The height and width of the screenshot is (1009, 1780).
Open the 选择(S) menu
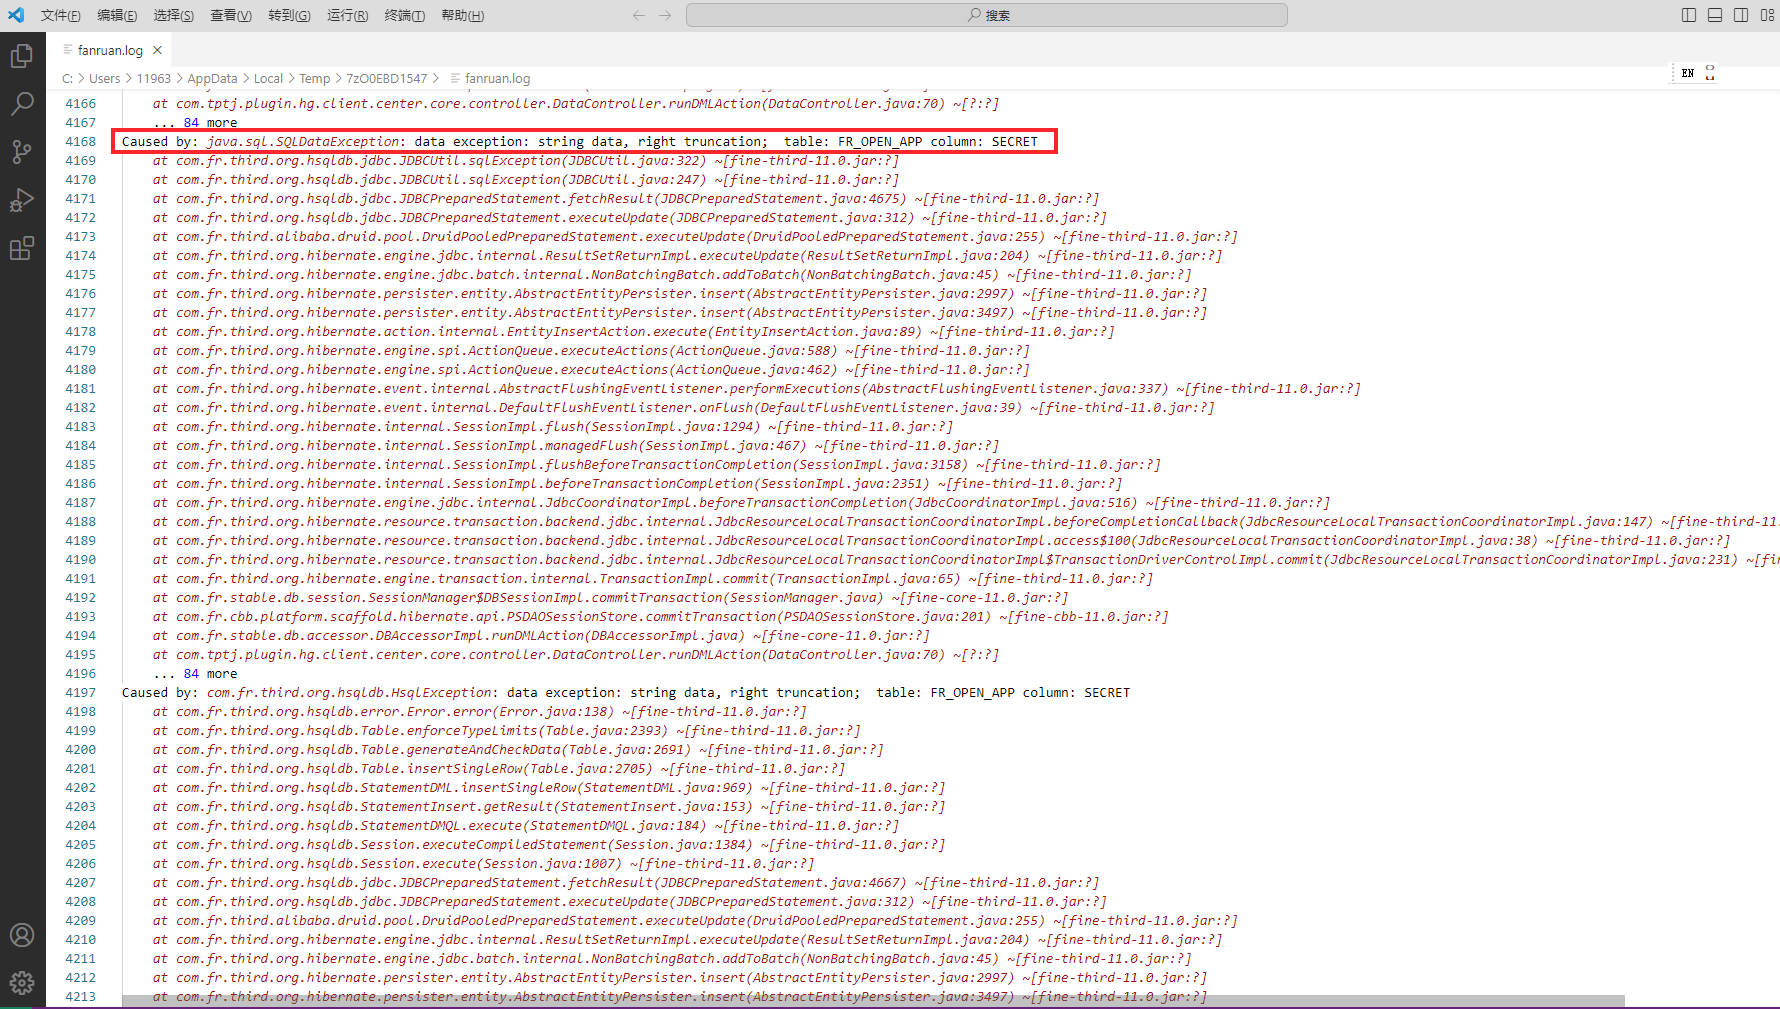174,15
